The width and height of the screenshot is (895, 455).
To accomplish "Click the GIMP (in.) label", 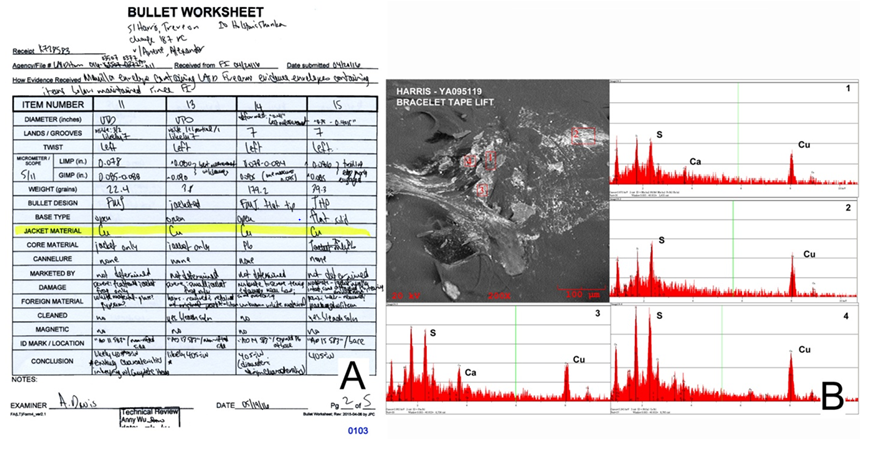I will pos(73,175).
